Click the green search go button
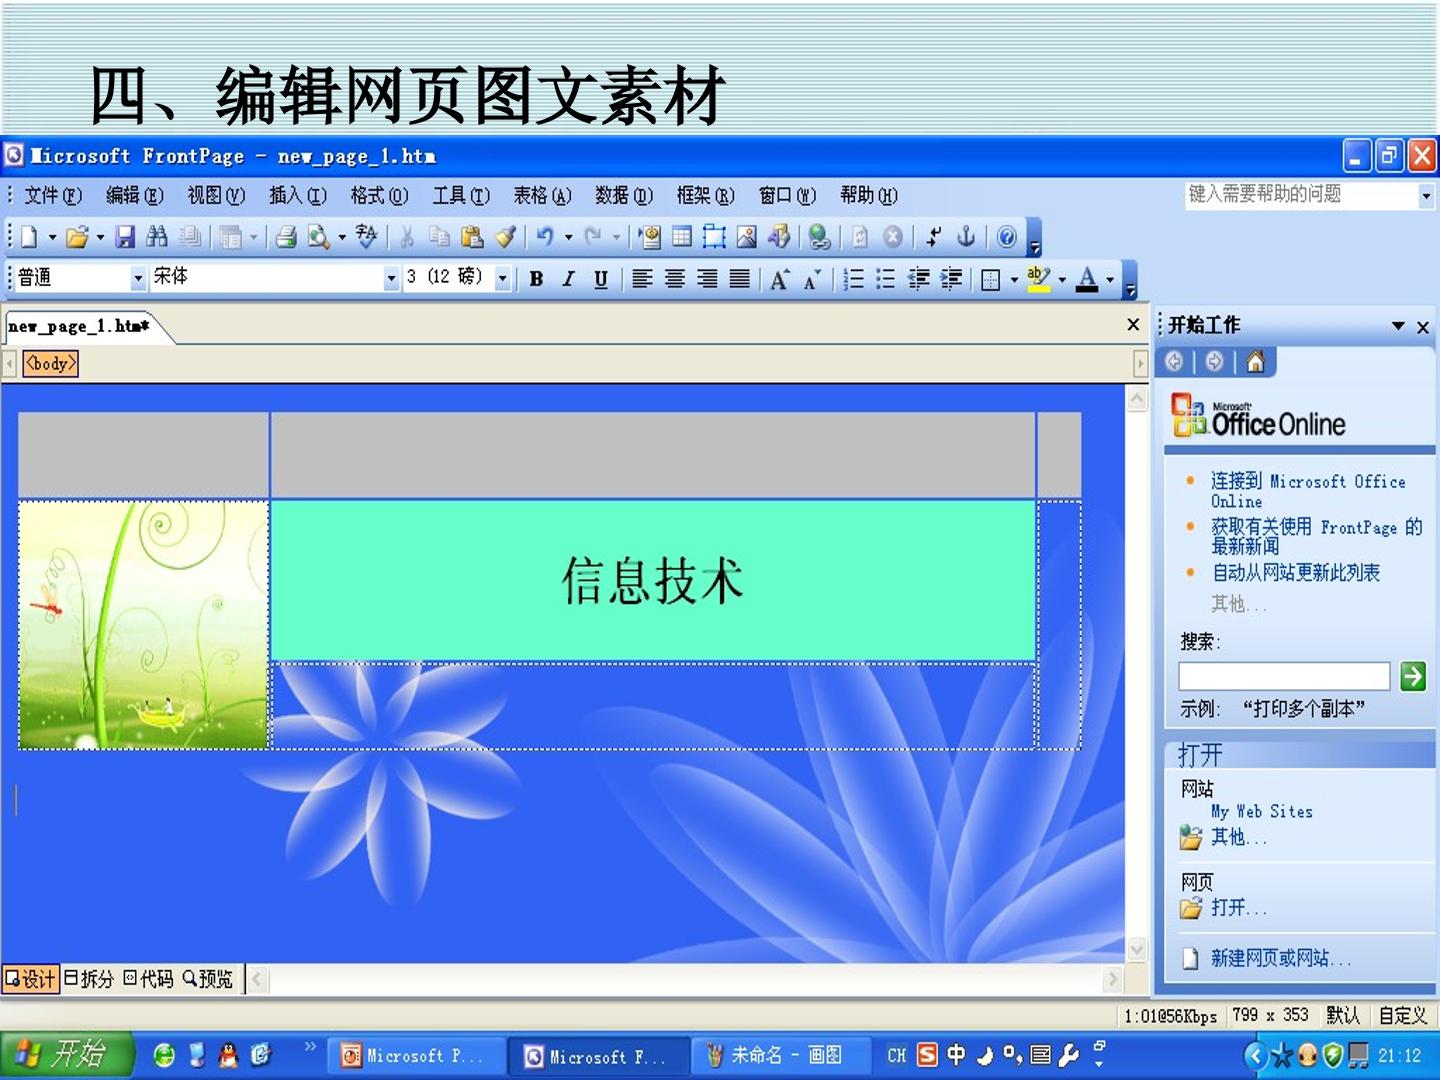Screen dimensions: 1440x1080 (1413, 677)
